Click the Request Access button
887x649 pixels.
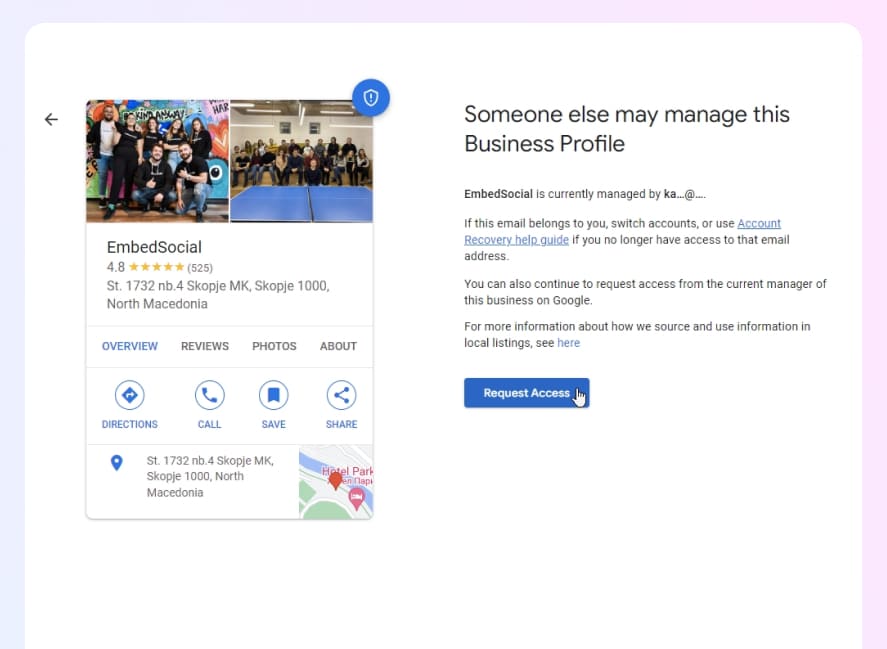(527, 393)
